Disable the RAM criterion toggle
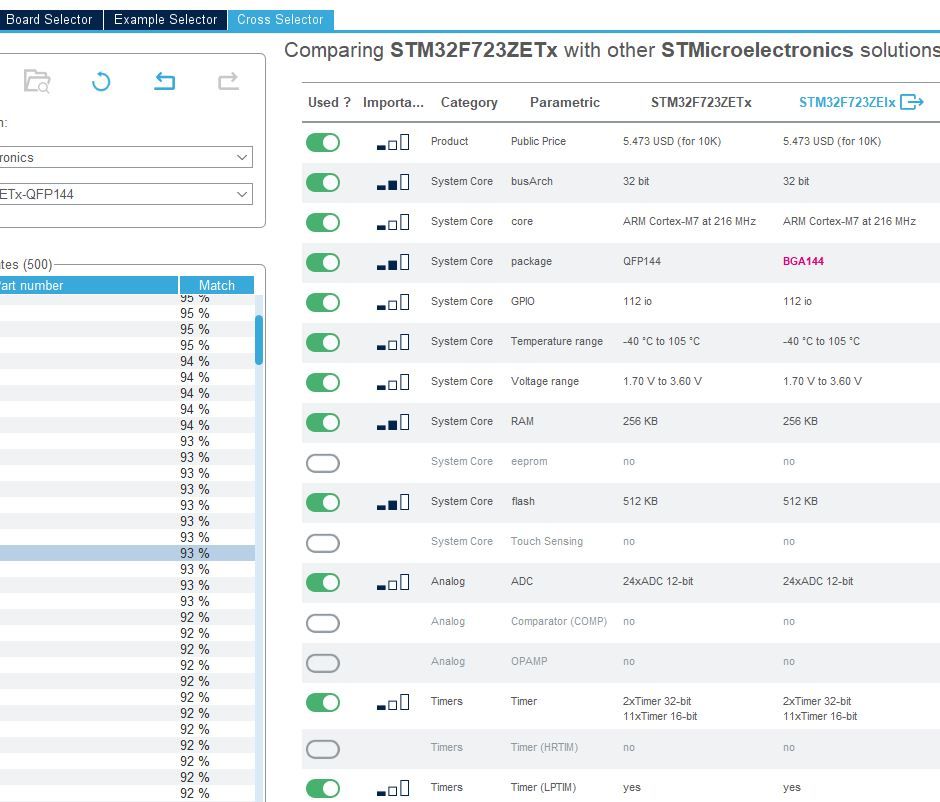The width and height of the screenshot is (940, 802). [x=323, y=423]
